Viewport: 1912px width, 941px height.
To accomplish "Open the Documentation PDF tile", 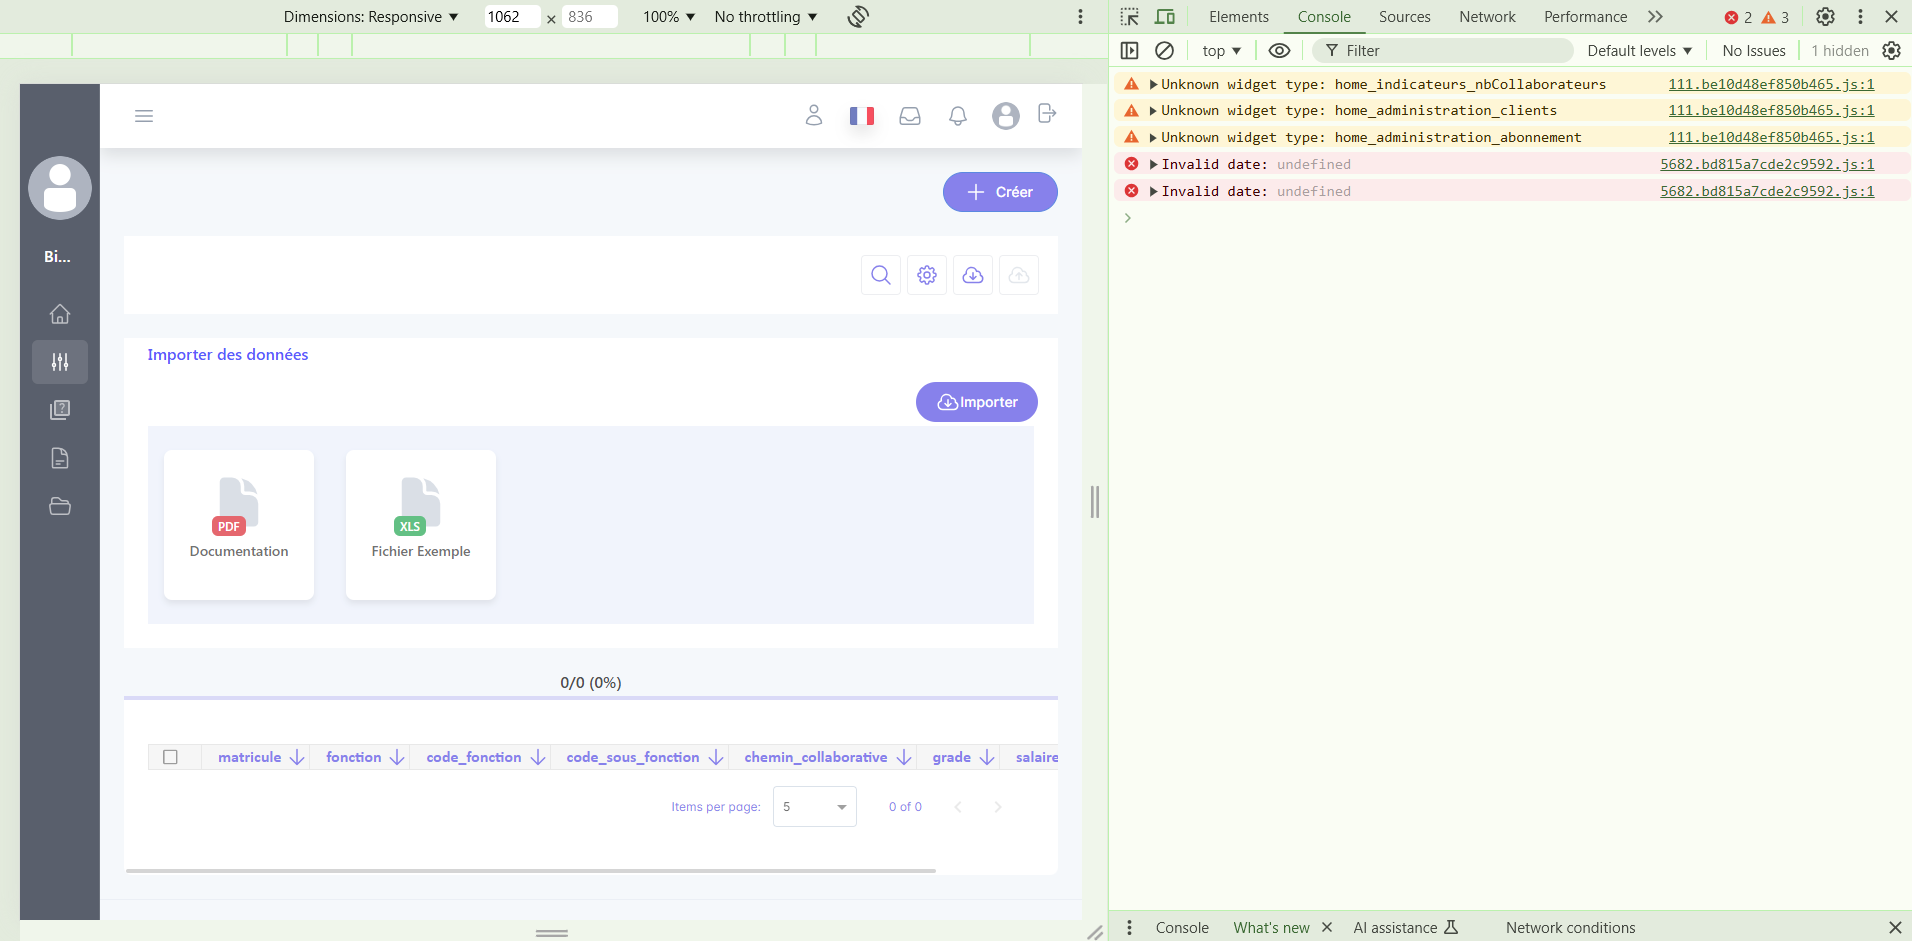I will (x=239, y=525).
